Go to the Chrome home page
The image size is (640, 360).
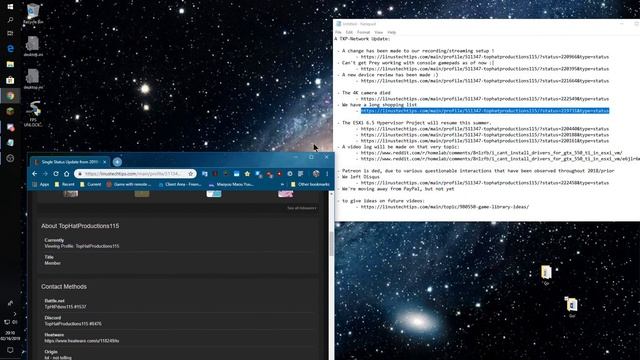(67, 174)
